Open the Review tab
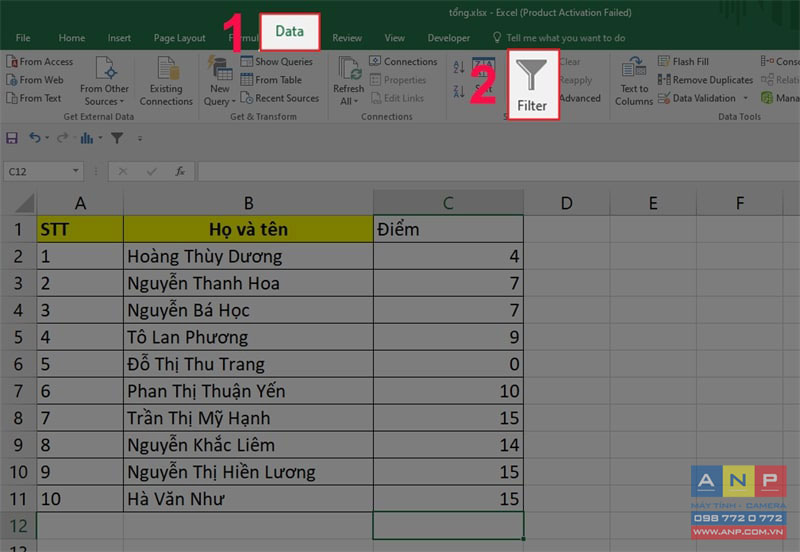The image size is (800, 552). pos(347,38)
